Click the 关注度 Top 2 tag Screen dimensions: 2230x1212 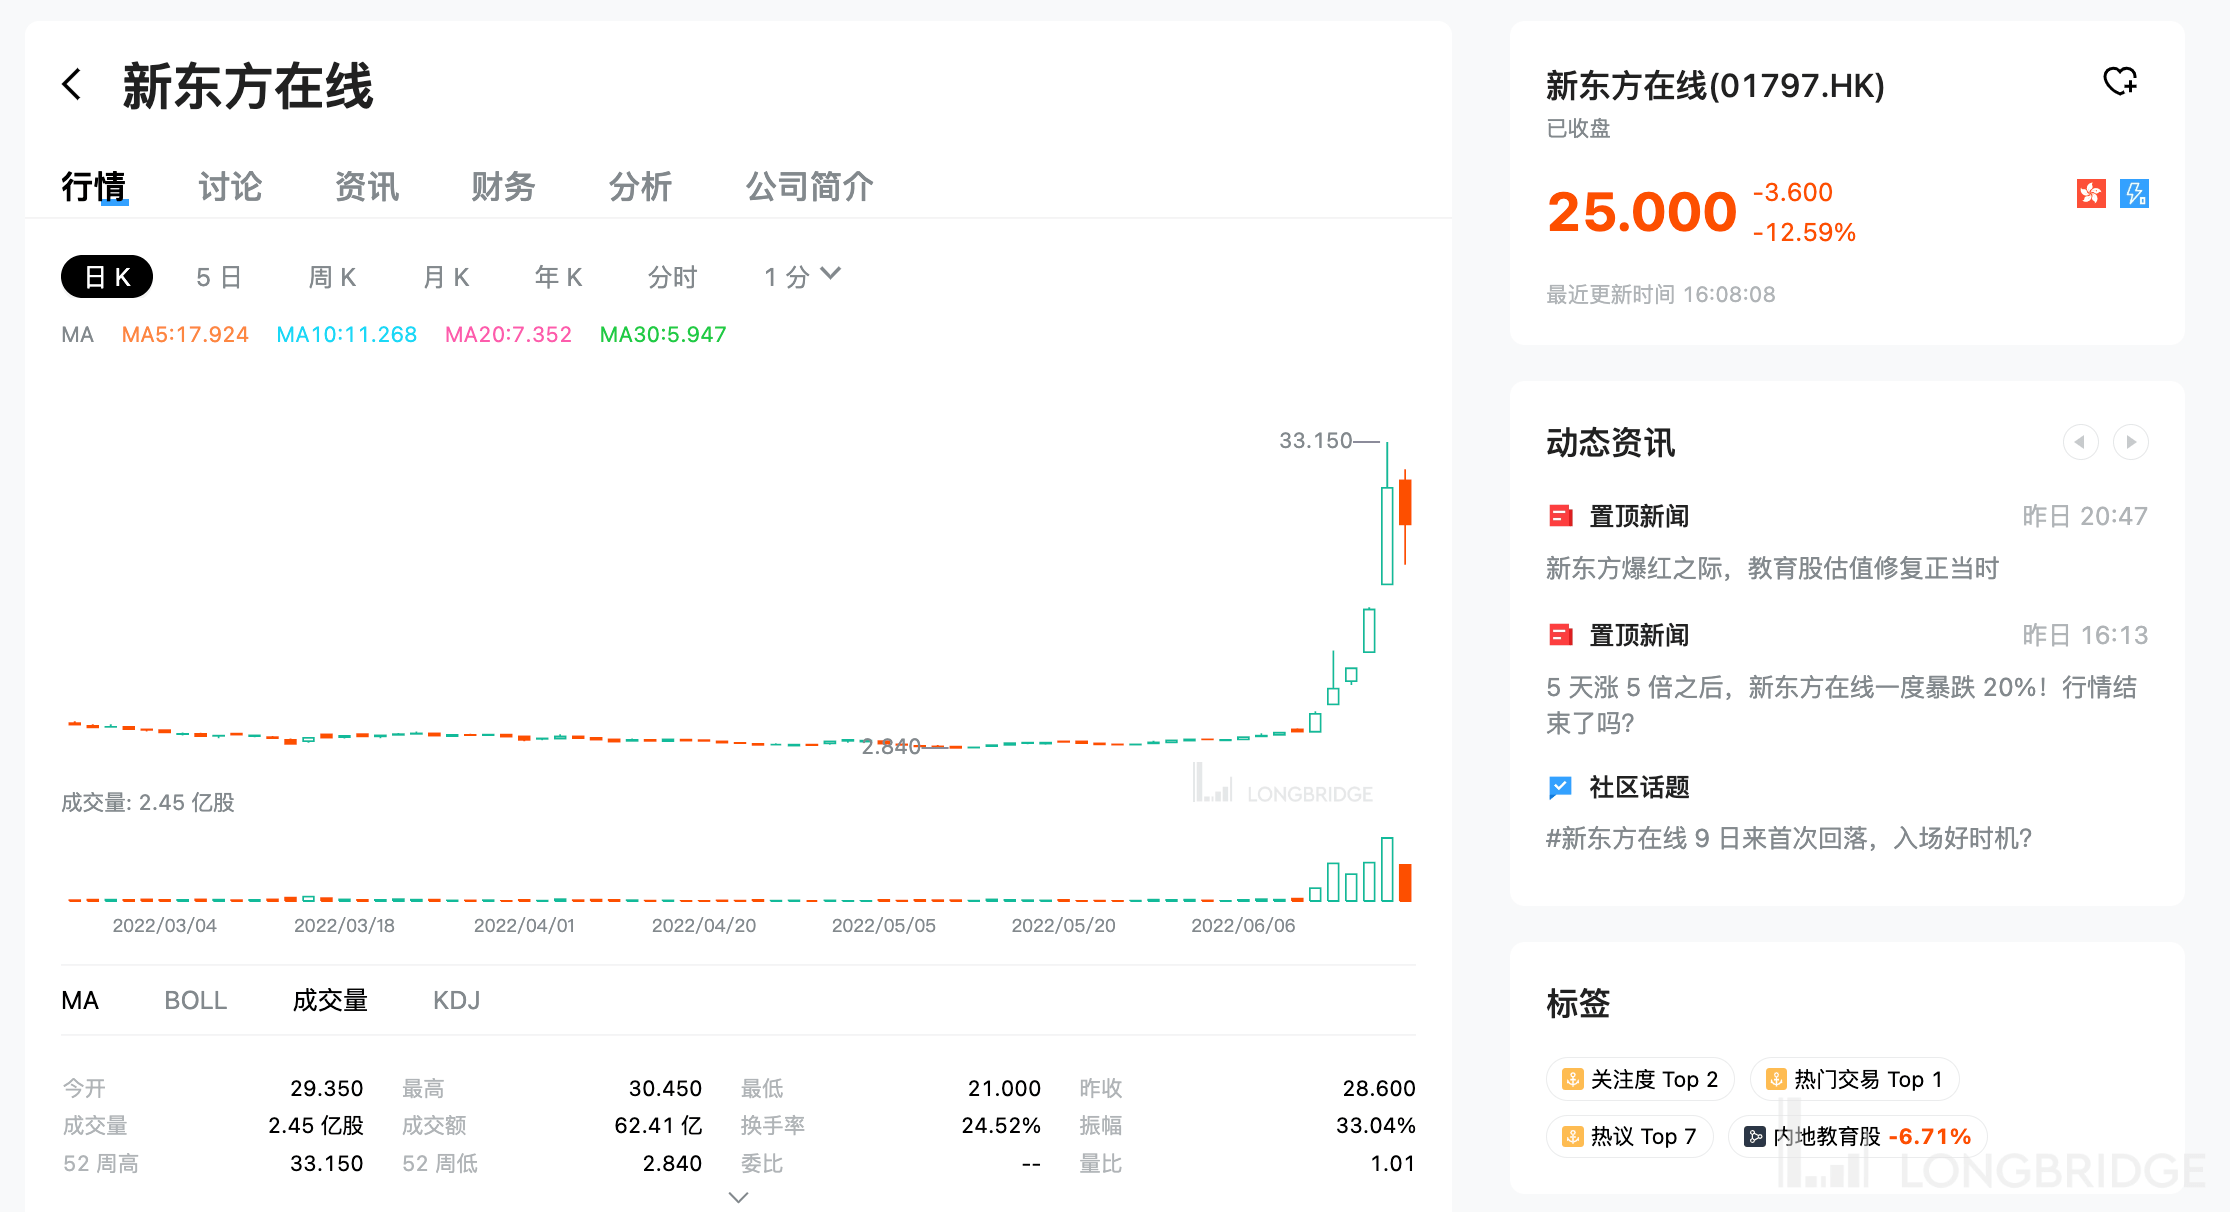click(1640, 1079)
